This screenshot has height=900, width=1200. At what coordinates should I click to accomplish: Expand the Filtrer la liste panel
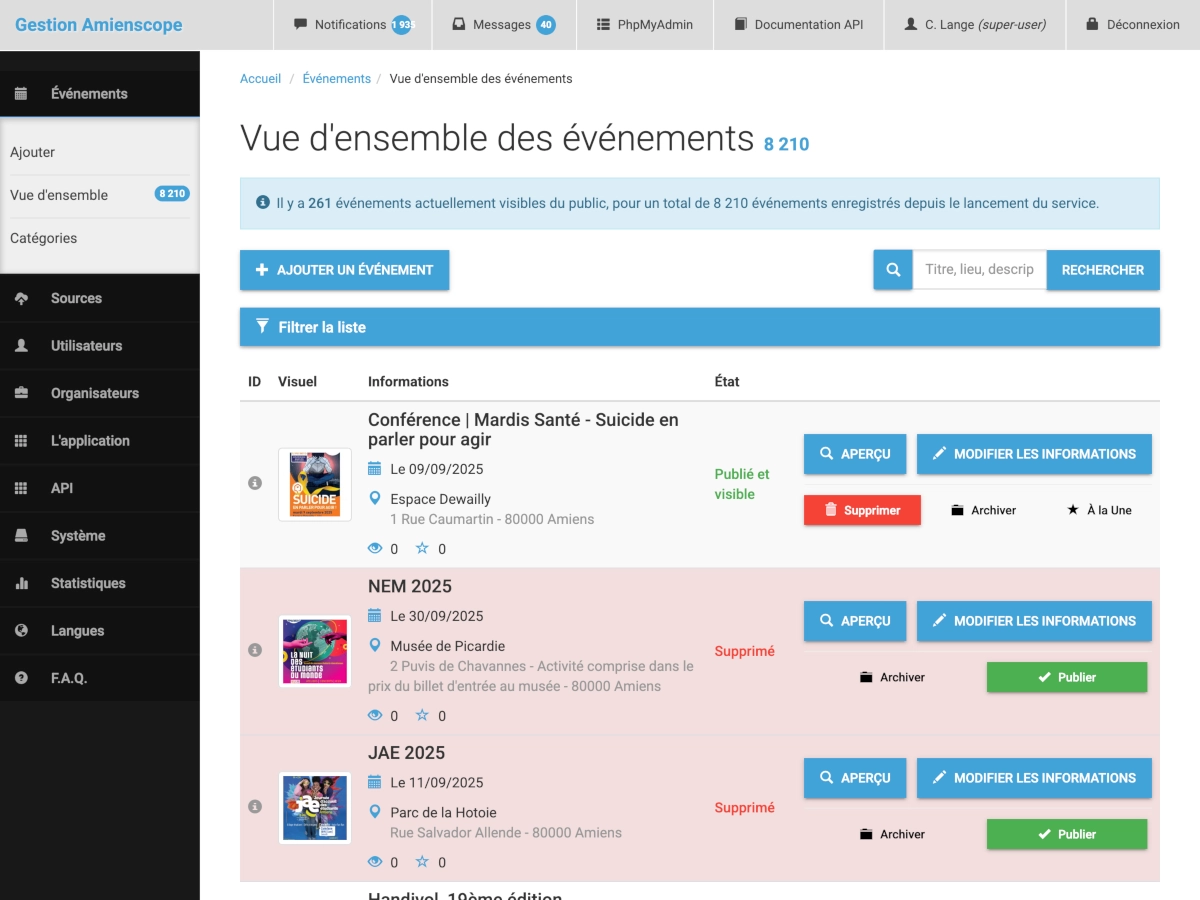[x=700, y=327]
